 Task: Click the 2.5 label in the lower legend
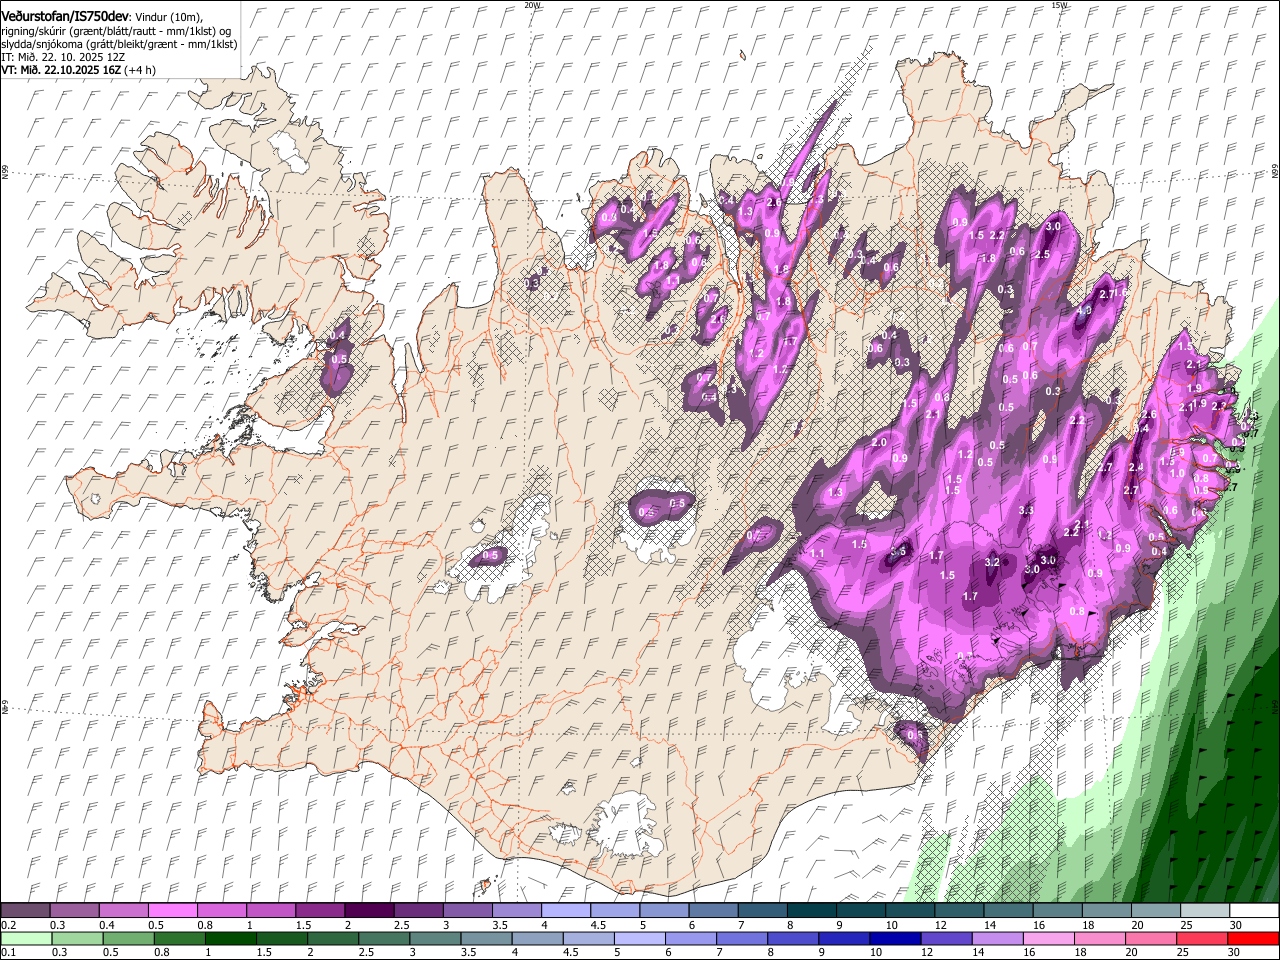(365, 953)
